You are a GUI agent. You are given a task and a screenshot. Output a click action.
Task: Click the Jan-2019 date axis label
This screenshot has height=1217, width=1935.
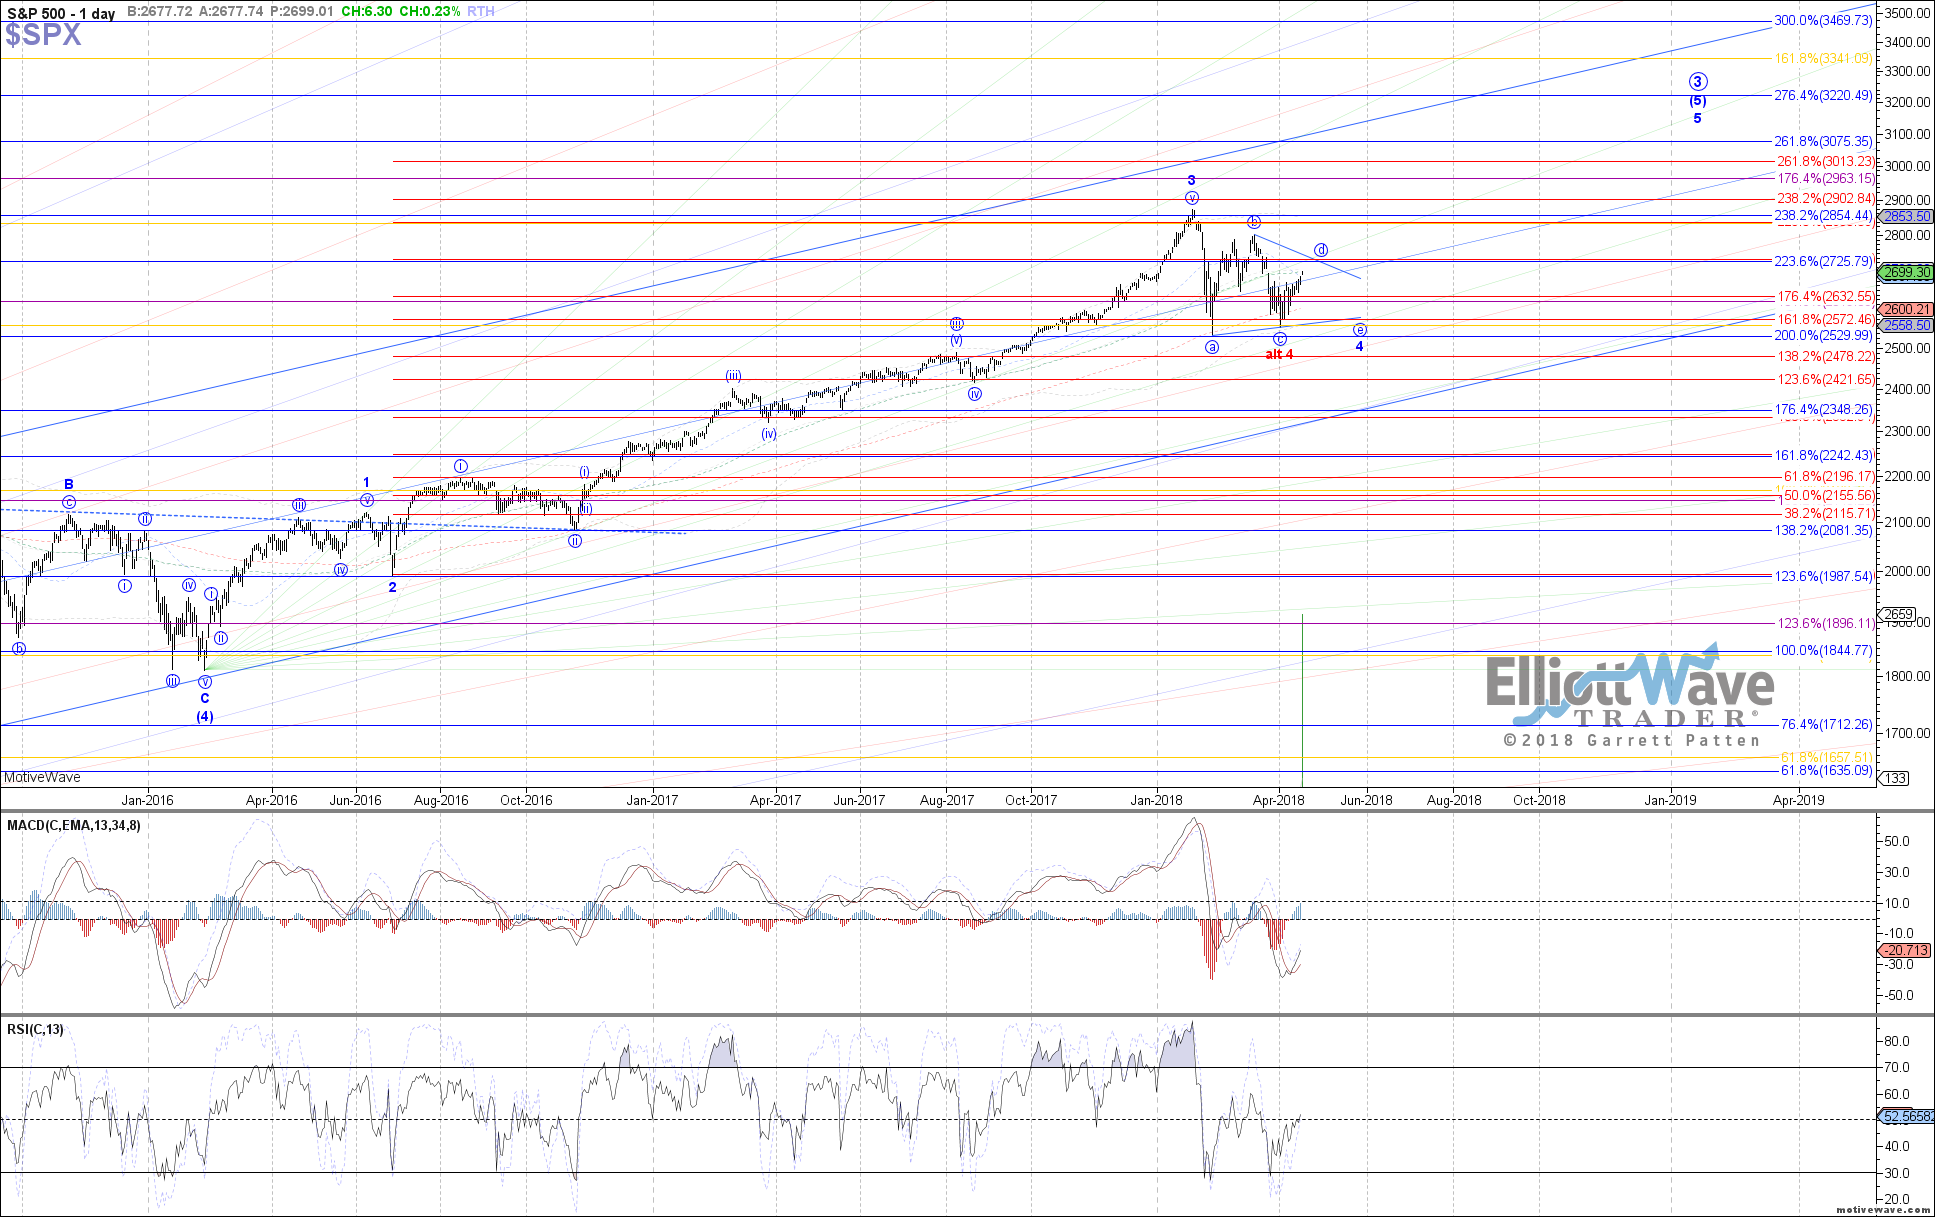1669,800
